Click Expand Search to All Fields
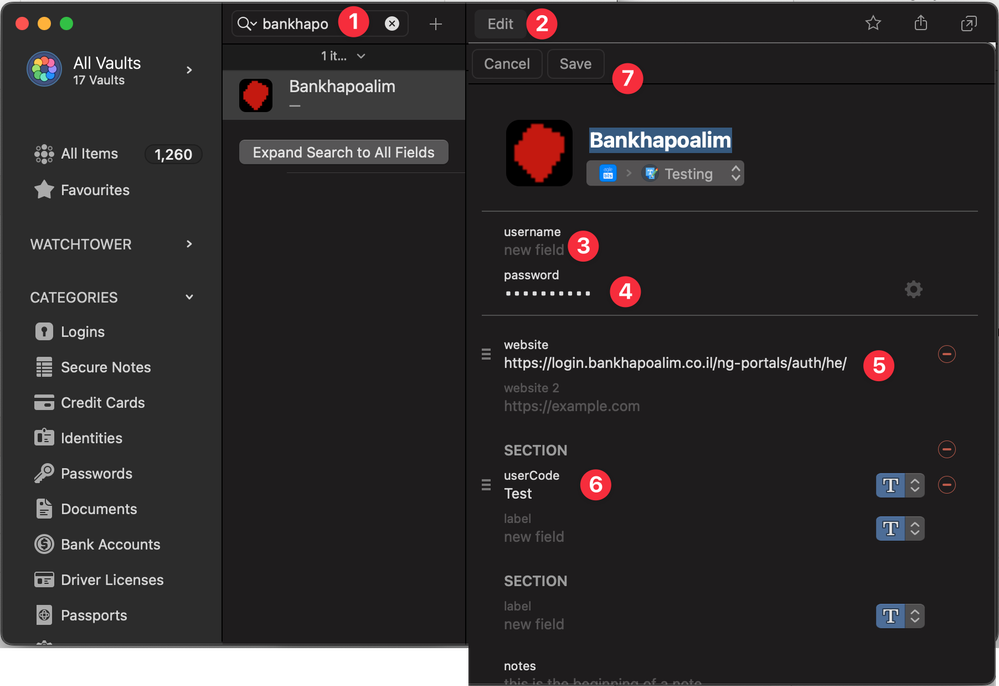Screen dimensions: 999x686 pos(343,152)
